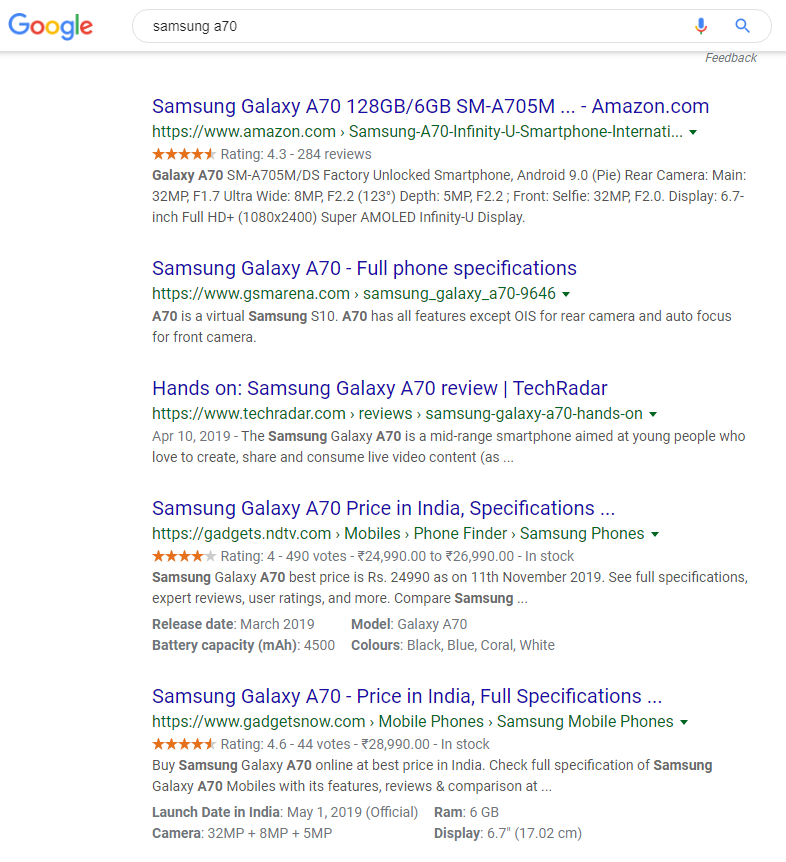Click the star rating on the Amazon result
Viewport: 786px width, 862px height.
click(x=184, y=154)
